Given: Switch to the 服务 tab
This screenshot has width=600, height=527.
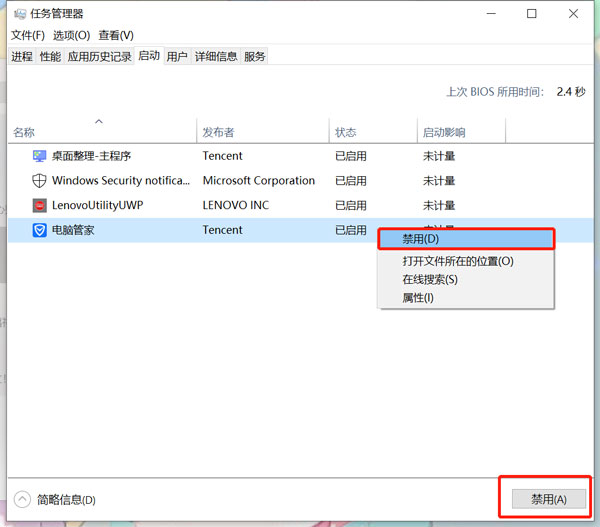Looking at the screenshot, I should [x=254, y=57].
